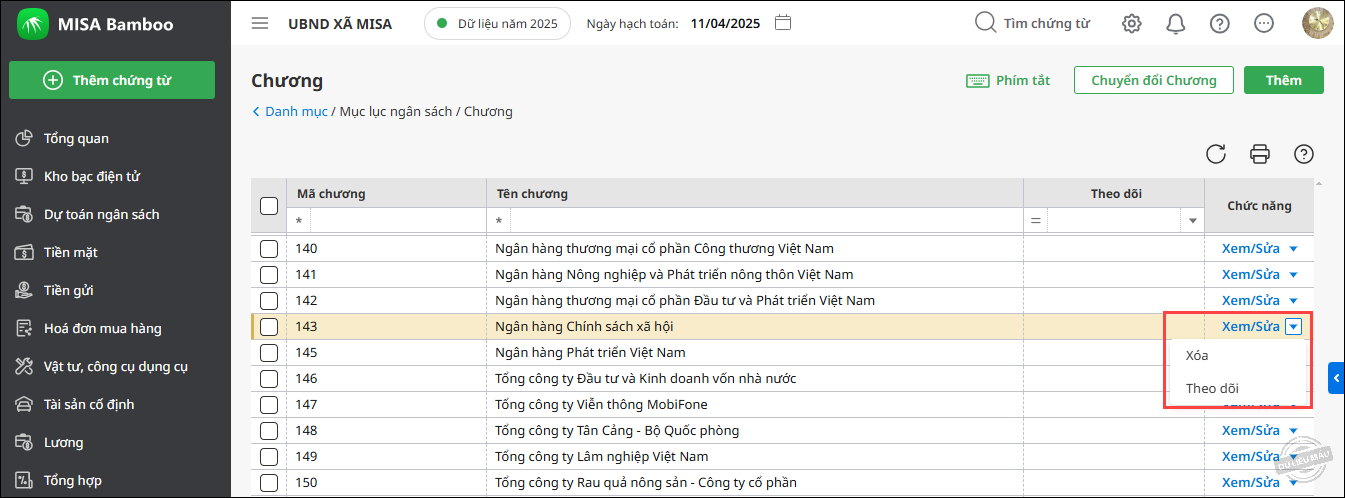Select Dữ liệu năm 2025 selector

[x=497, y=23]
